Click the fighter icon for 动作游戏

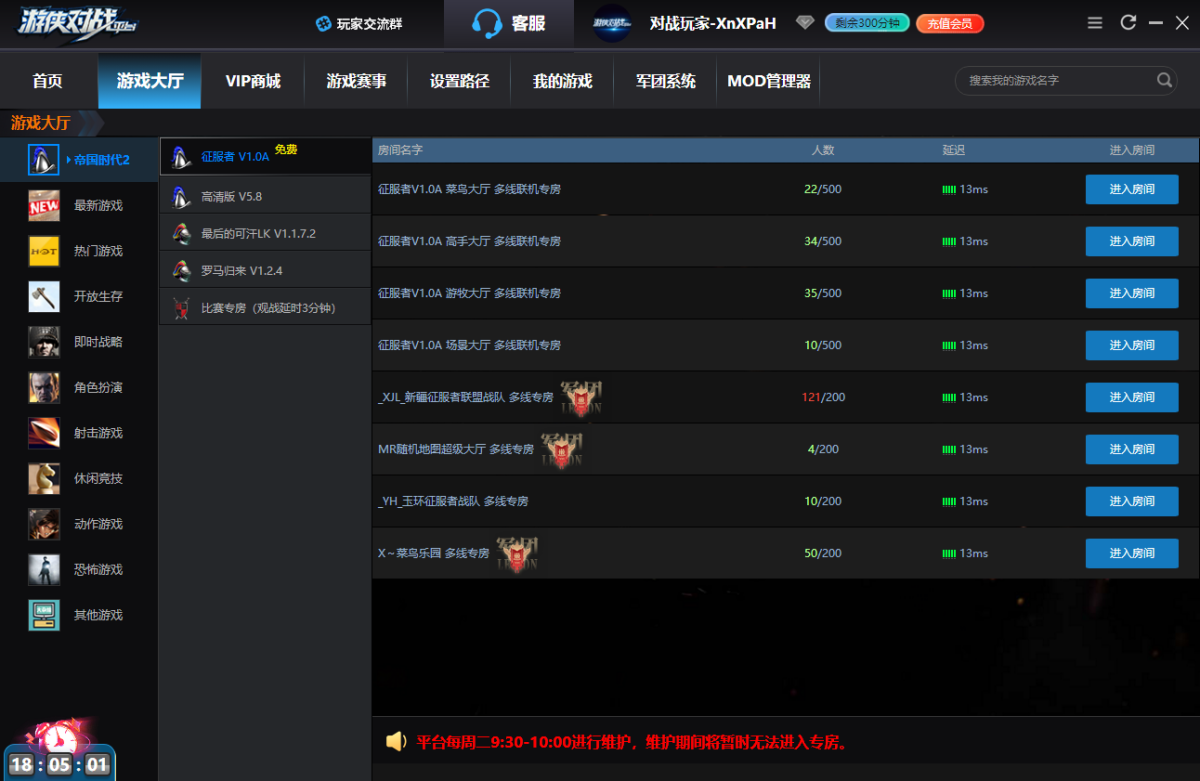click(44, 524)
